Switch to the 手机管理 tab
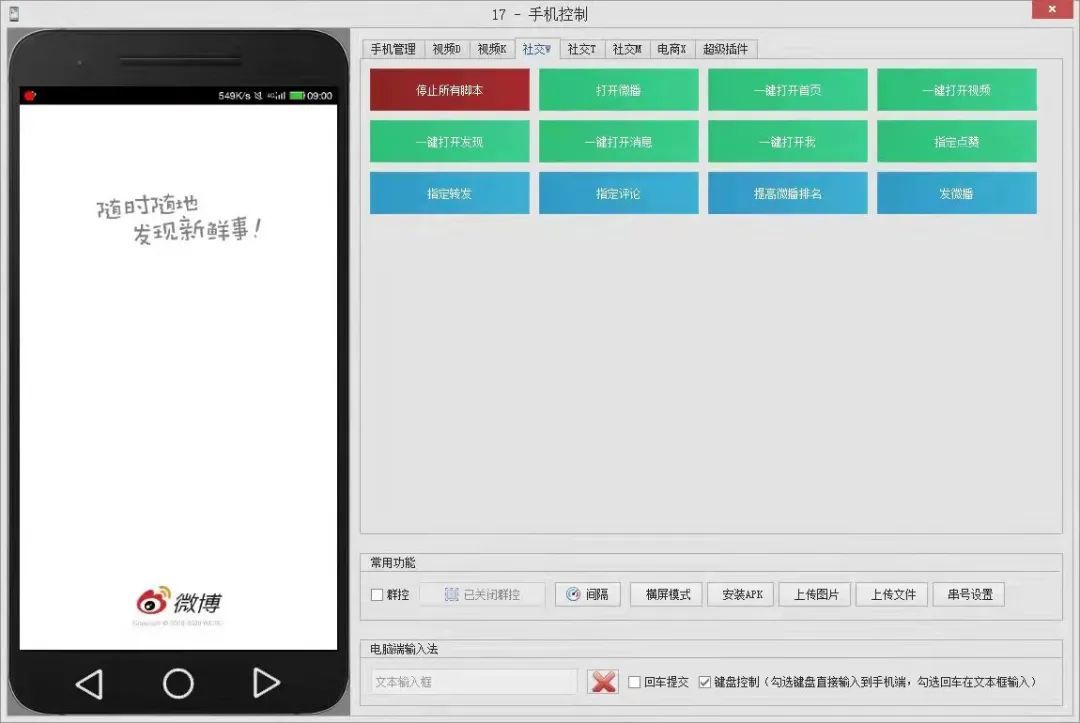 (393, 49)
